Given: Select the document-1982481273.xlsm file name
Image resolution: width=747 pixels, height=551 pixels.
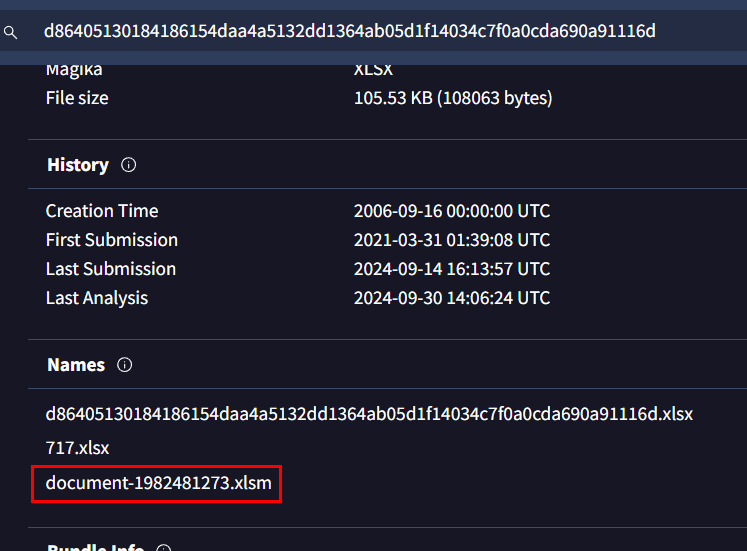Looking at the screenshot, I should tap(157, 484).
